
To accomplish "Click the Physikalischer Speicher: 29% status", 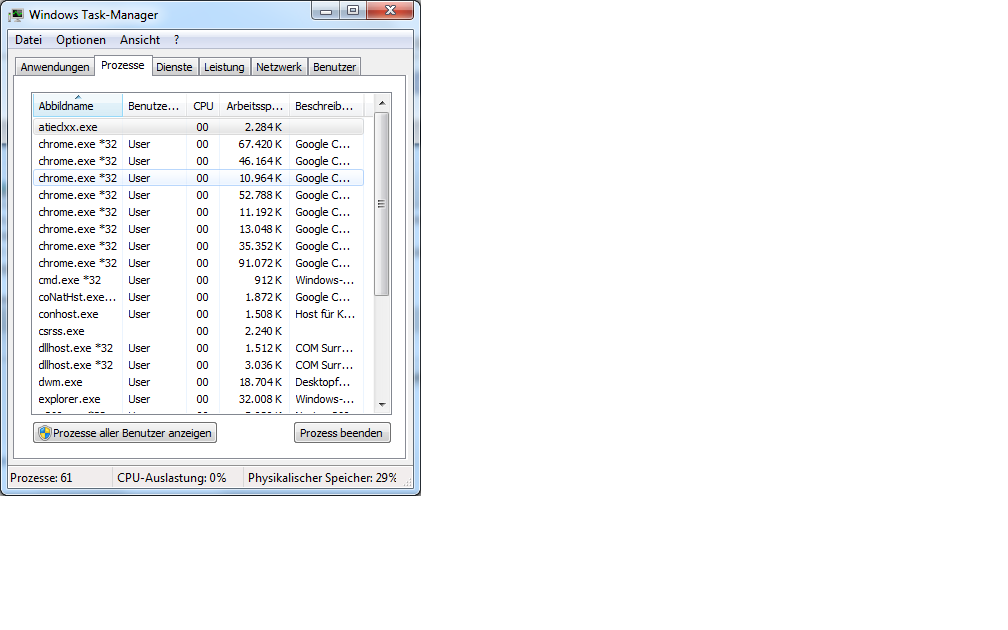I will 322,478.
